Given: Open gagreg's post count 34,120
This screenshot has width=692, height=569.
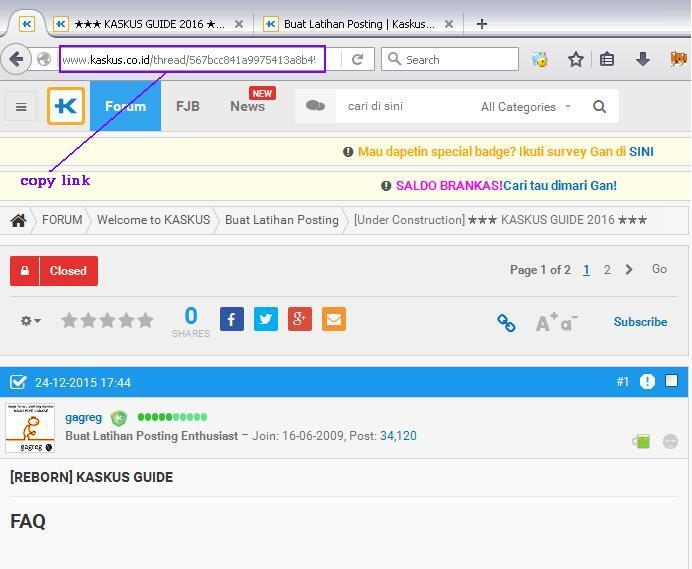Looking at the screenshot, I should pos(398,436).
